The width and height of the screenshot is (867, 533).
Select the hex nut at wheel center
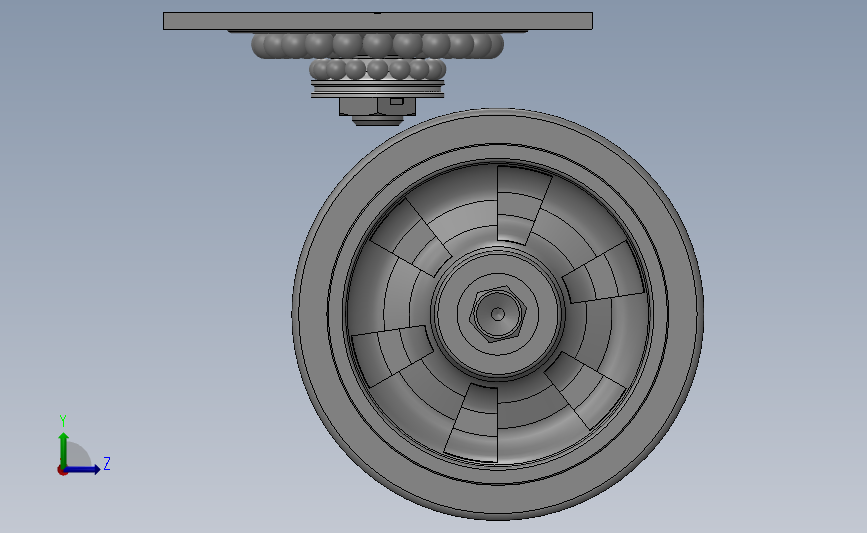click(x=498, y=313)
